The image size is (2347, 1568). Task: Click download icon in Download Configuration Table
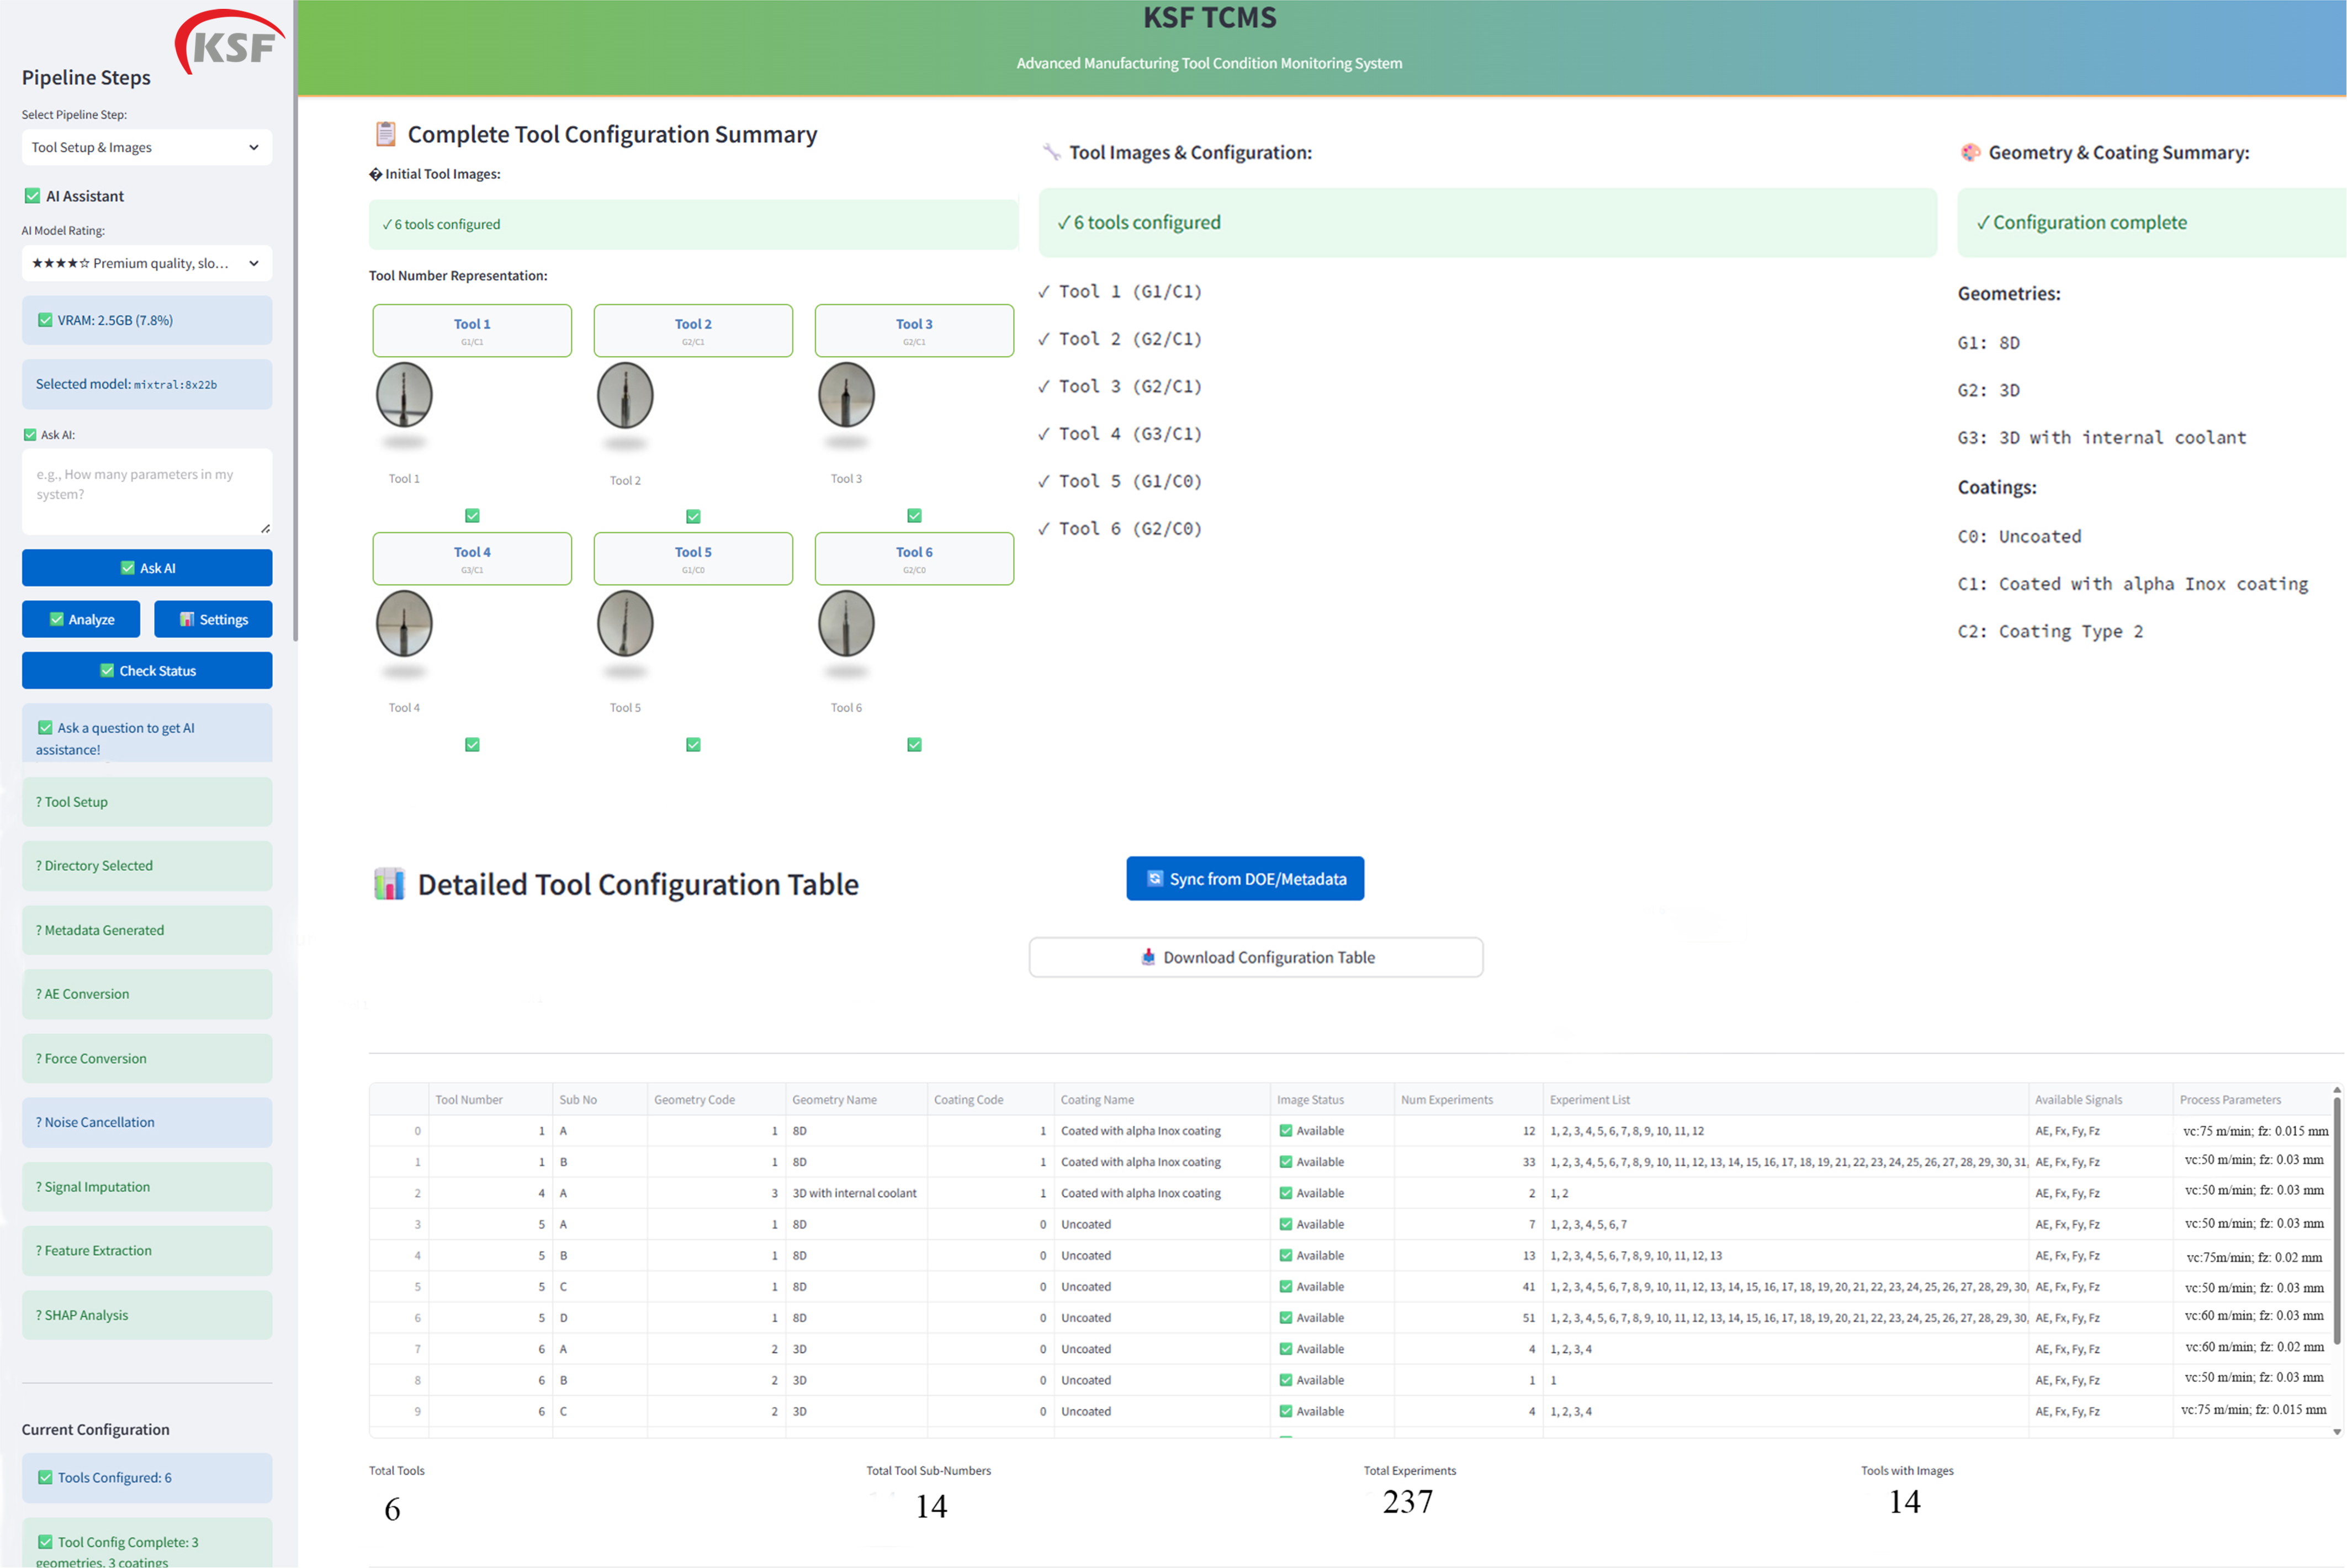1148,957
